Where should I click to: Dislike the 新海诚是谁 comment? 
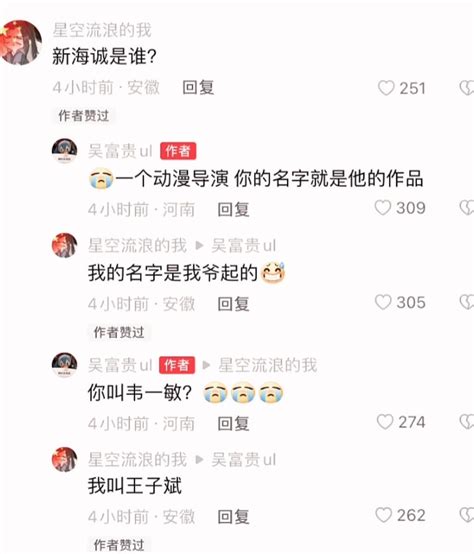[x=467, y=88]
